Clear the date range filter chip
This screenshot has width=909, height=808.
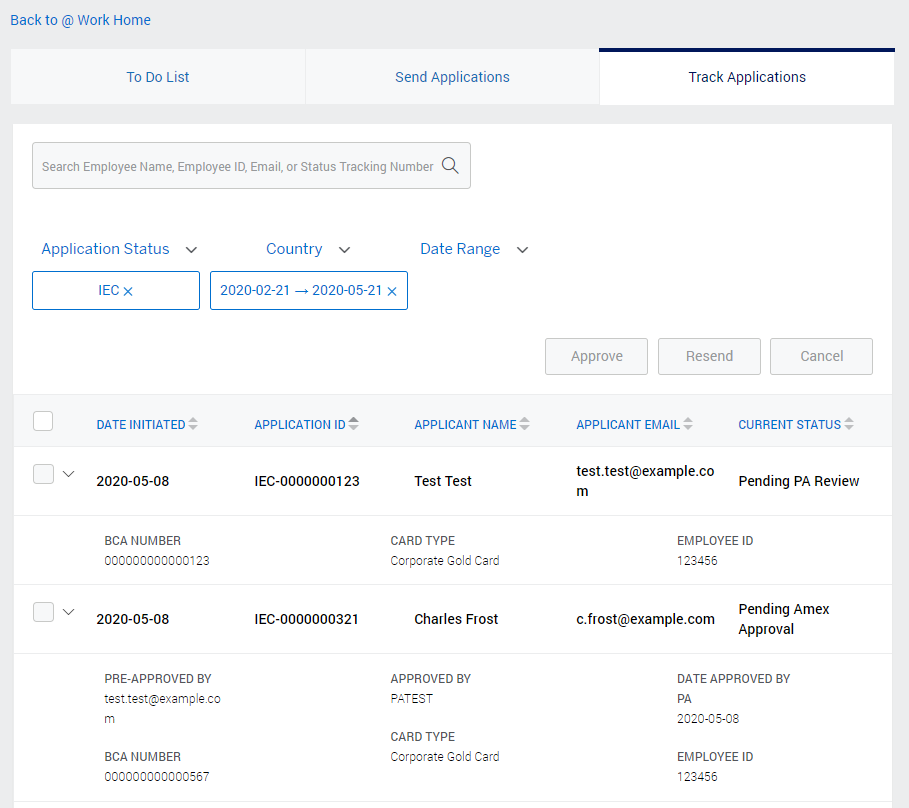(x=392, y=291)
